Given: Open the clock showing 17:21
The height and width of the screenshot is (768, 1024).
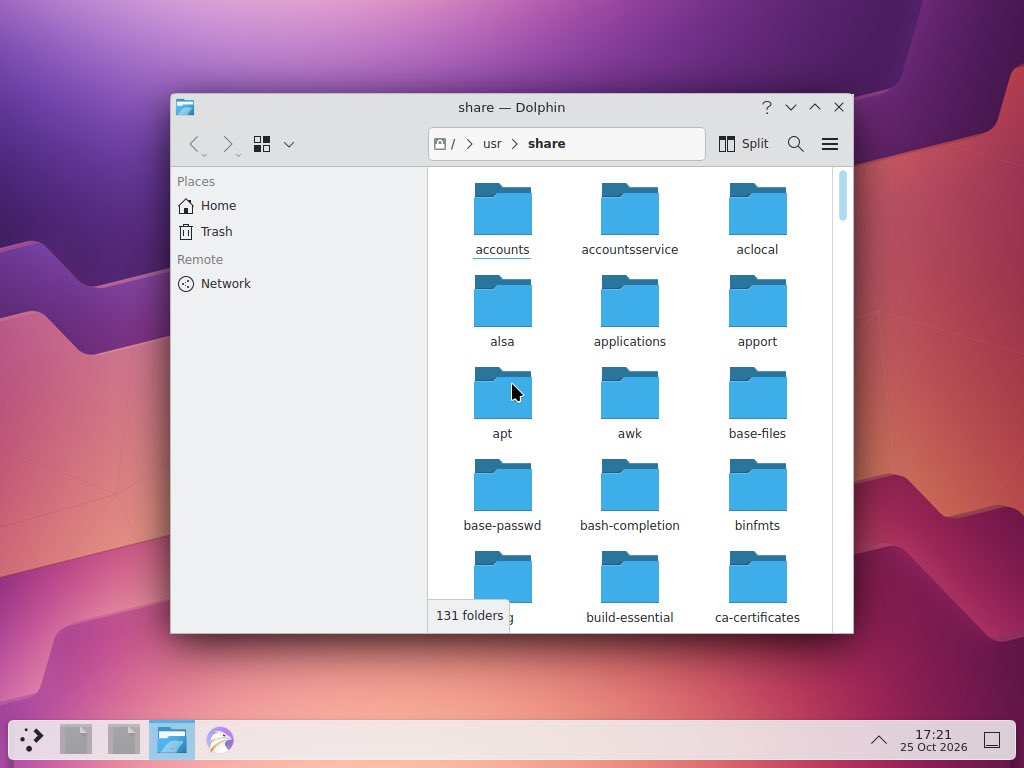Looking at the screenshot, I should point(933,740).
